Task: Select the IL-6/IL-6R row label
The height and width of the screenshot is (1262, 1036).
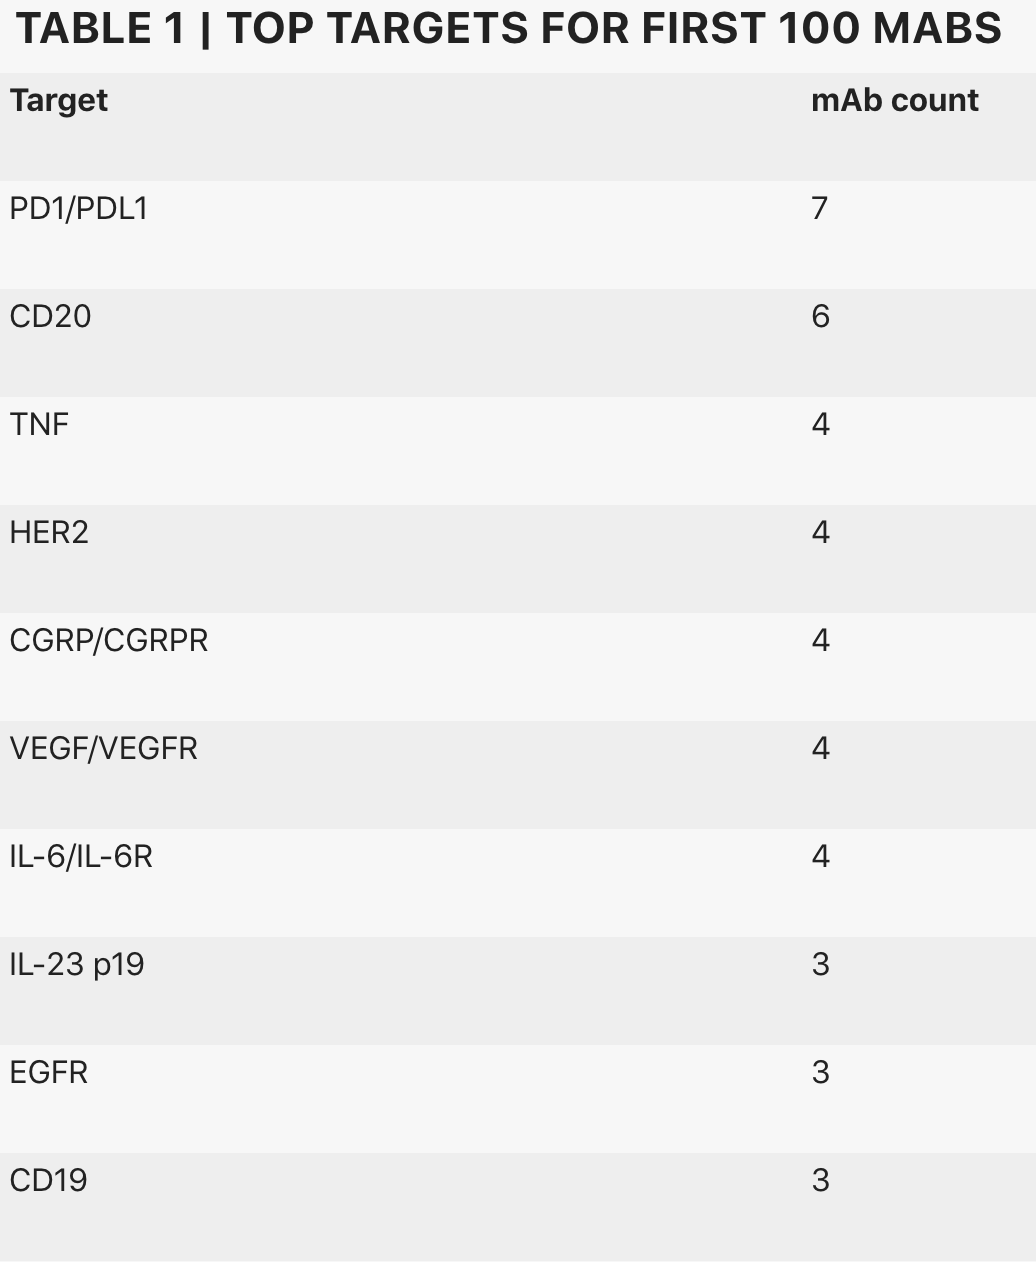Action: click(x=81, y=856)
